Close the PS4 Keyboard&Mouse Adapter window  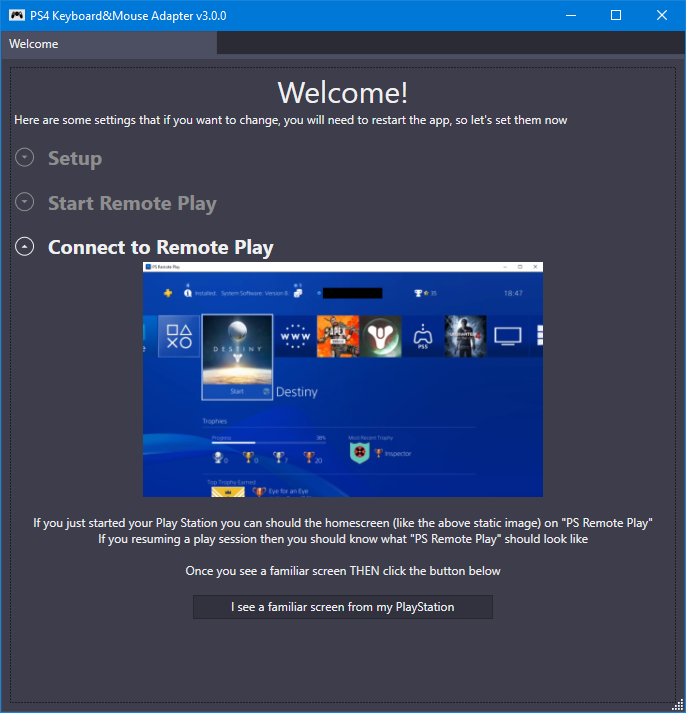click(662, 15)
